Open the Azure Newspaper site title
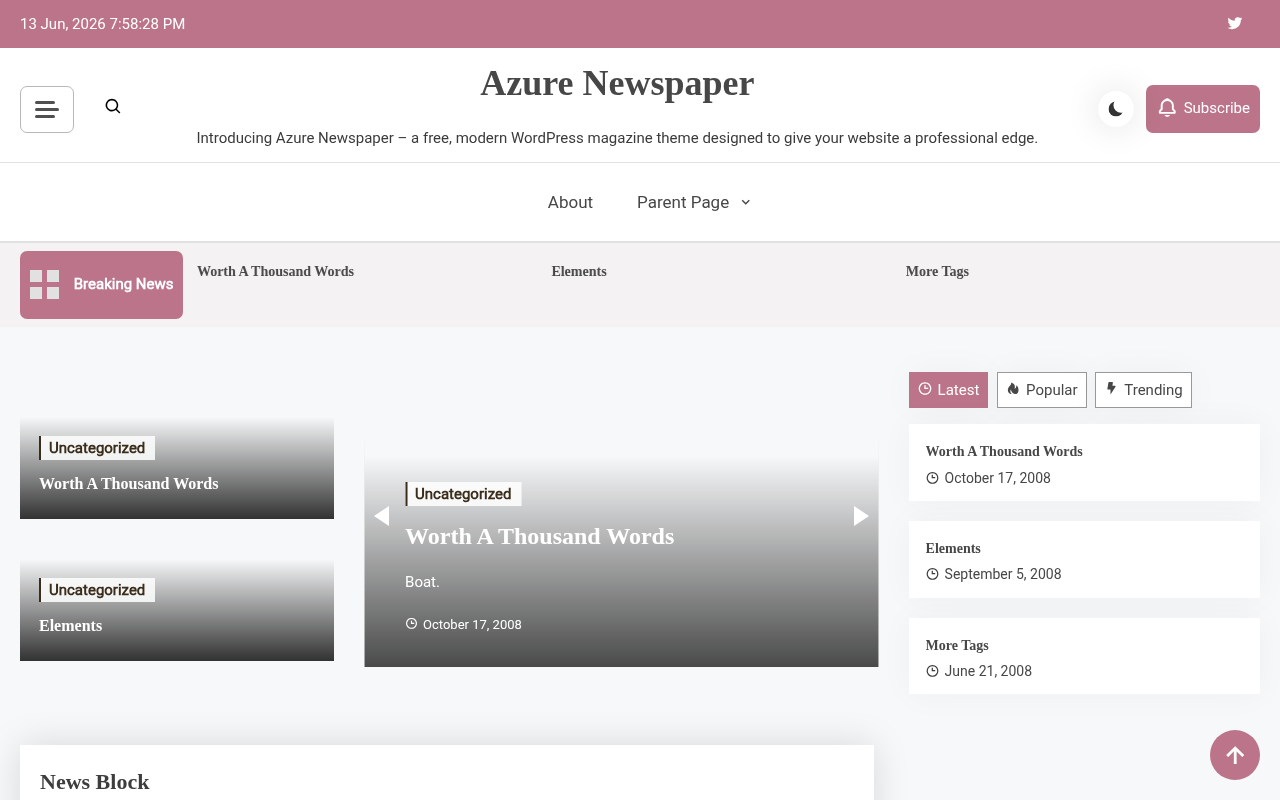This screenshot has width=1280, height=800. coord(617,83)
